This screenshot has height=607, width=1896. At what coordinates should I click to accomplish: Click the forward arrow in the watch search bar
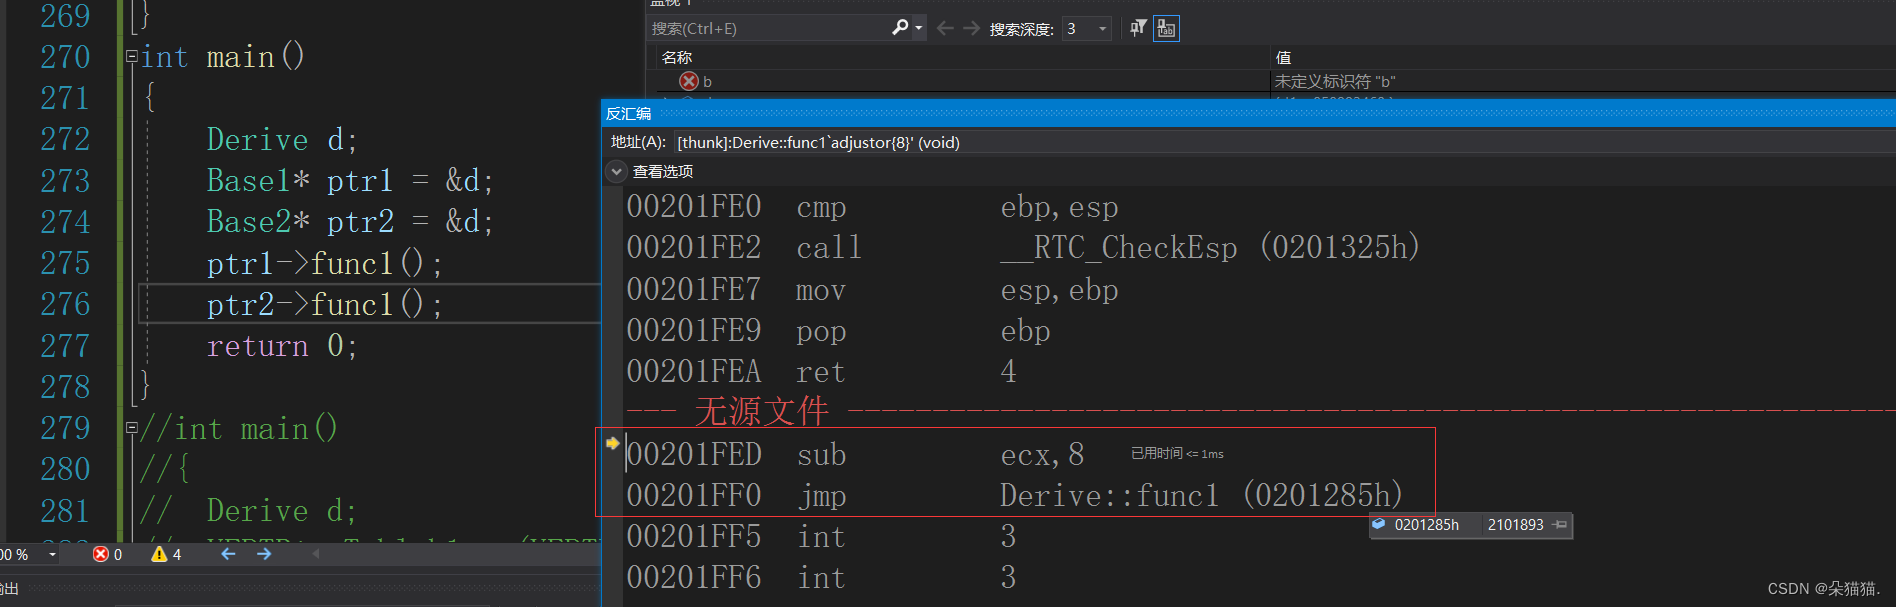click(971, 28)
